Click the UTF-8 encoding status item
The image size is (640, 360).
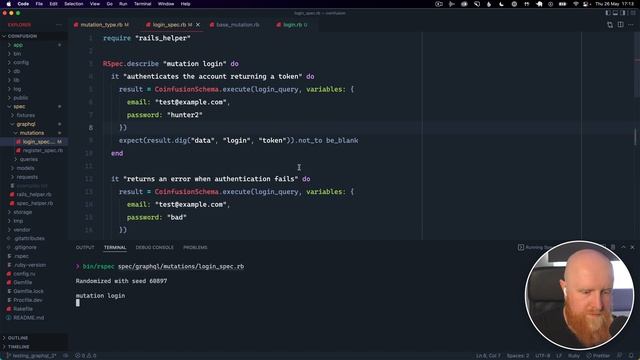click(x=542, y=356)
